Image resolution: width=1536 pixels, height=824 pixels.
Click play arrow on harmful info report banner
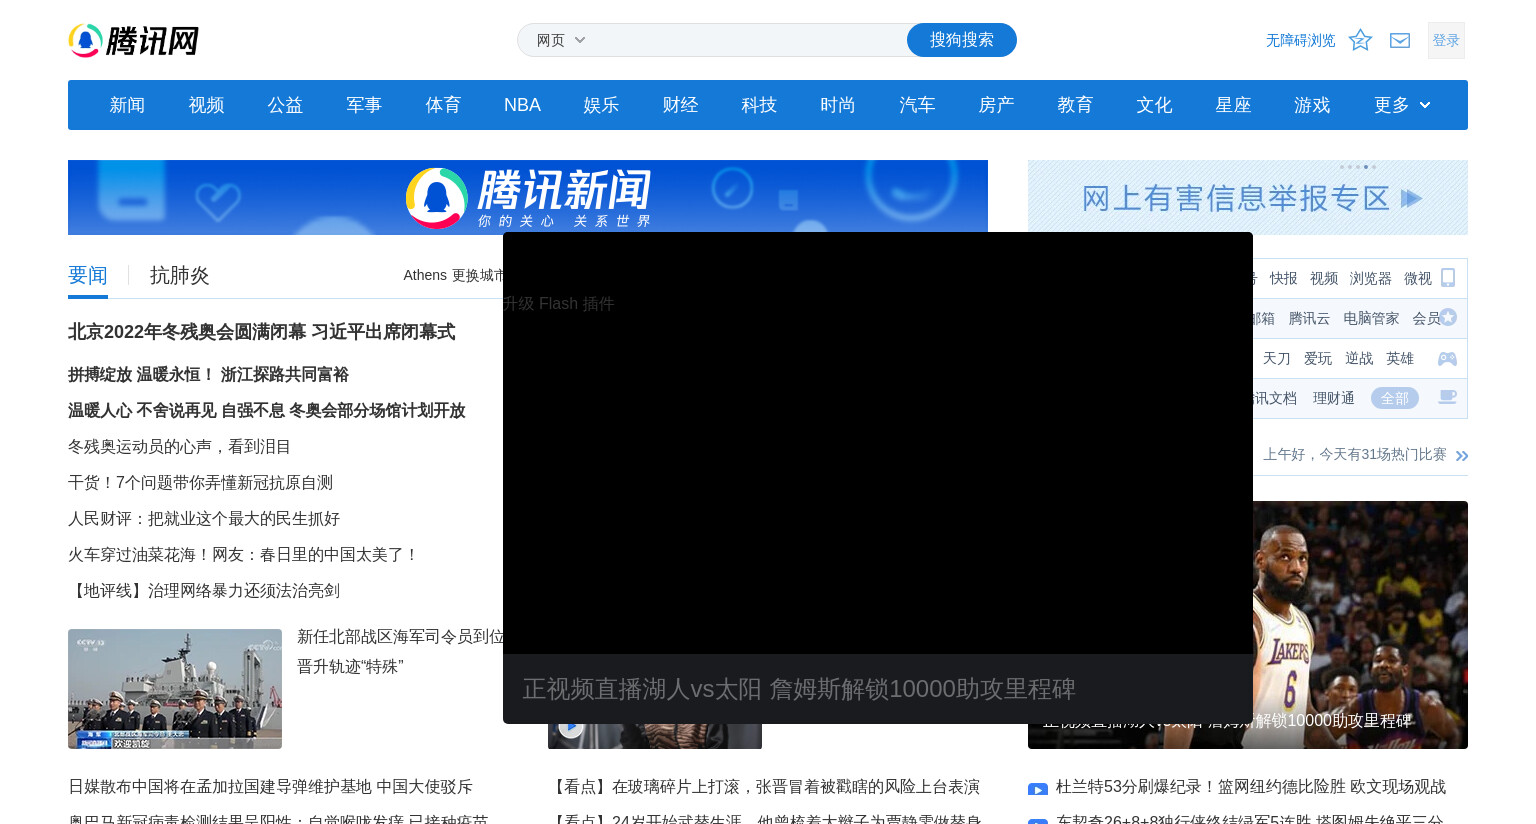(x=1411, y=198)
